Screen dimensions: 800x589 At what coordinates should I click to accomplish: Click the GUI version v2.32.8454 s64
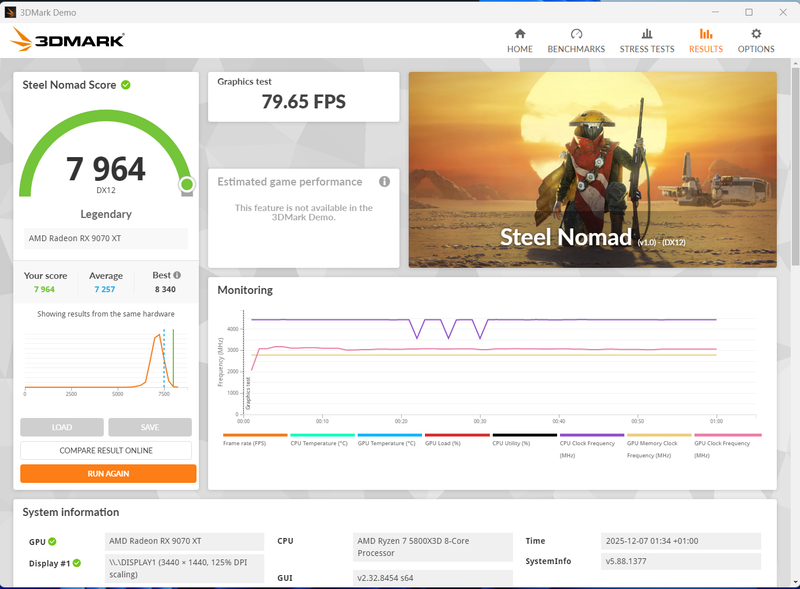433,578
